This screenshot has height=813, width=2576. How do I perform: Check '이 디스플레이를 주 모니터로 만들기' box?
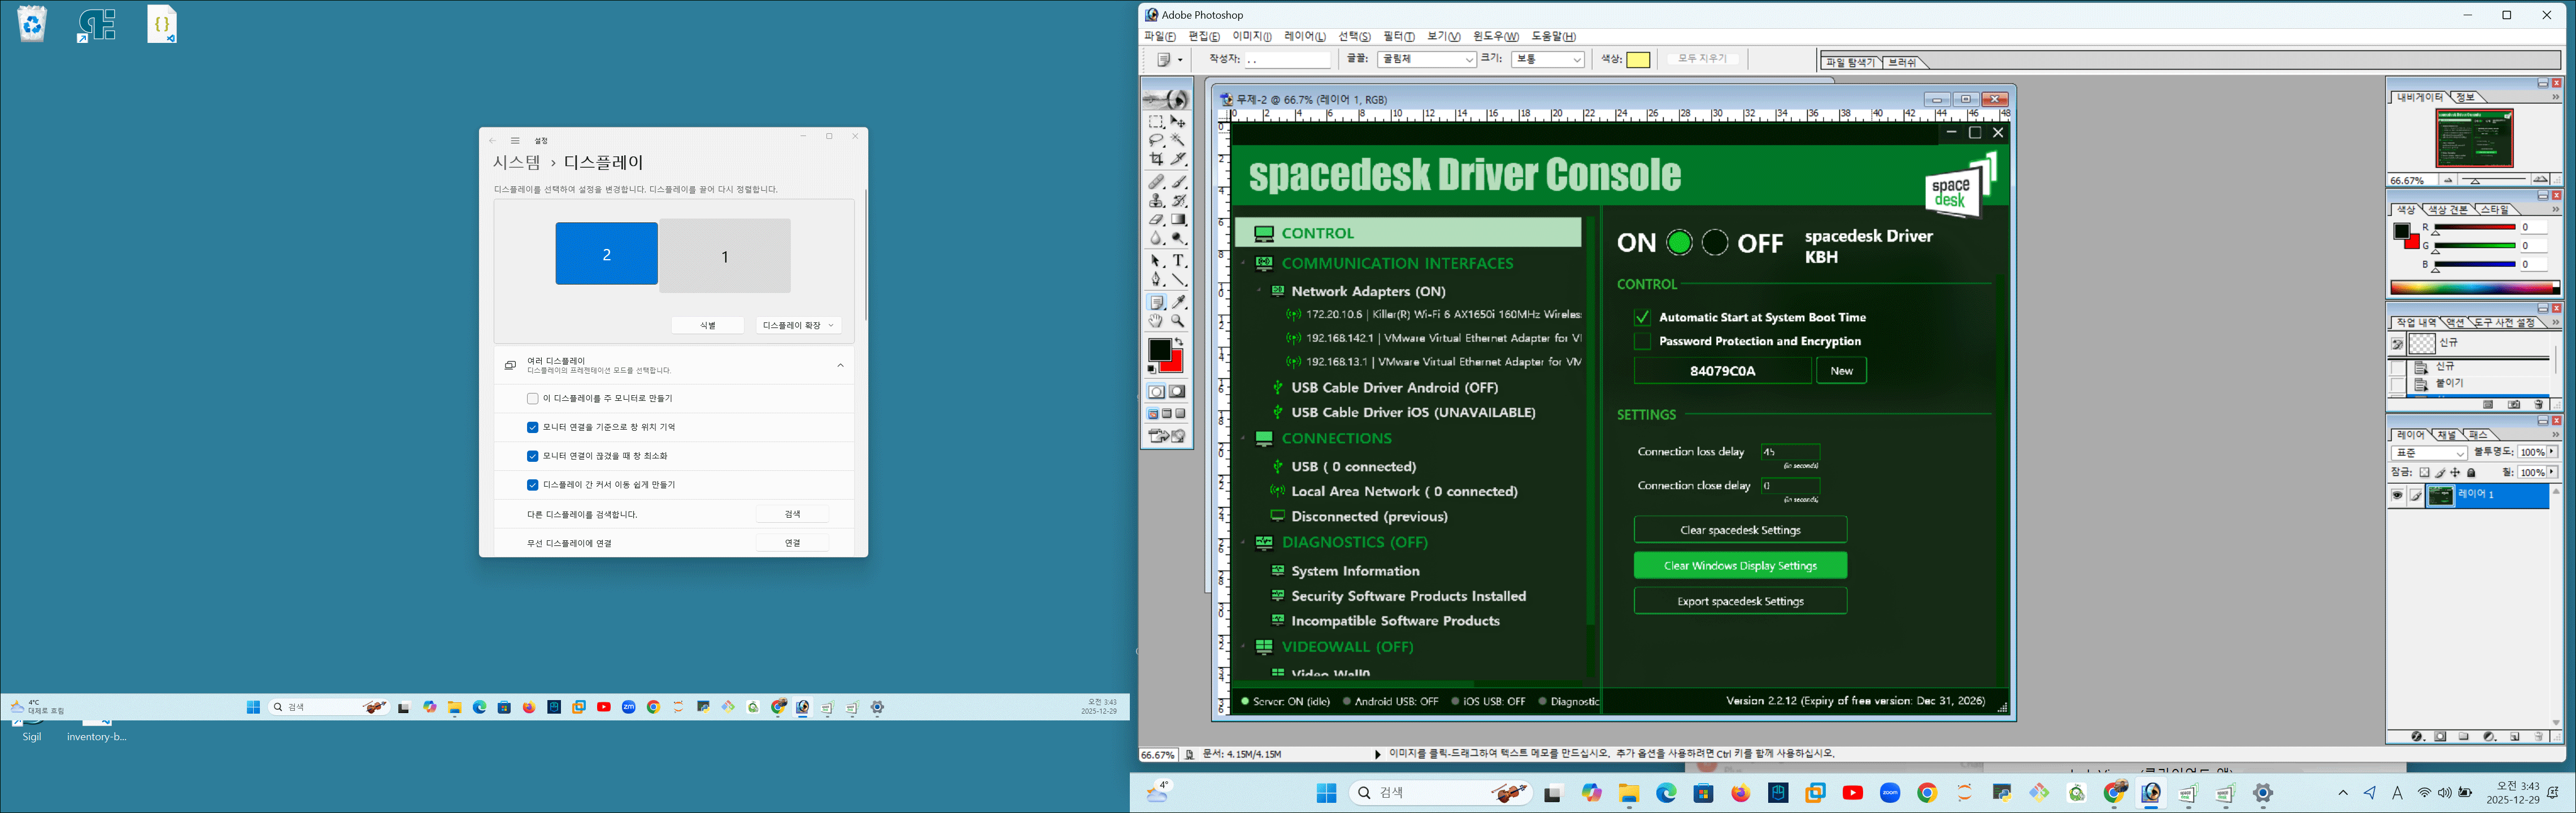[532, 398]
